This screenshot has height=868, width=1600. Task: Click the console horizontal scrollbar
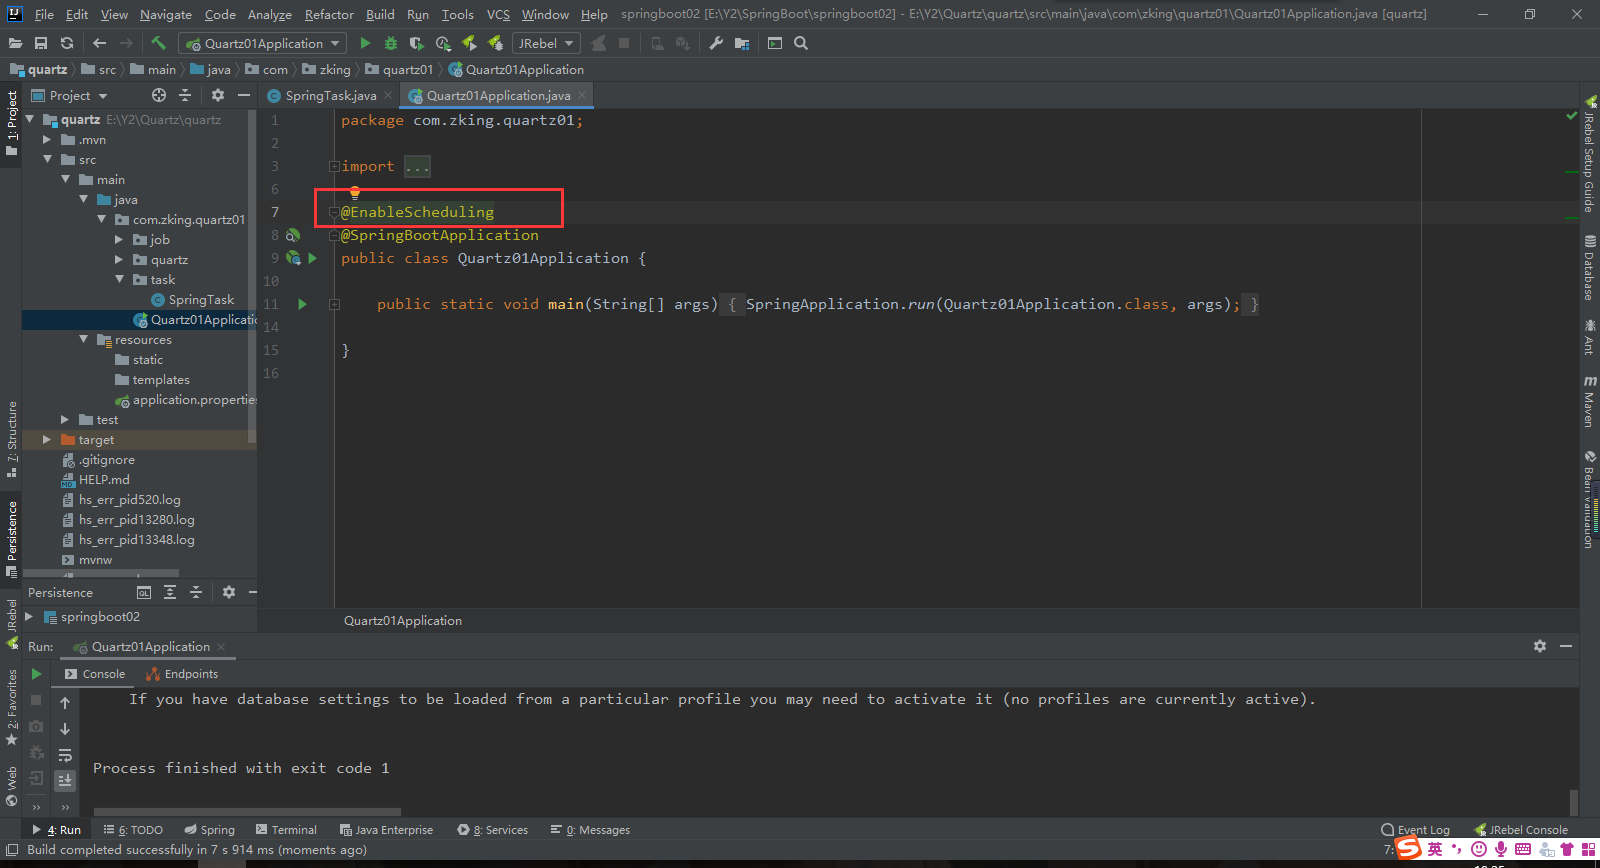tap(247, 812)
